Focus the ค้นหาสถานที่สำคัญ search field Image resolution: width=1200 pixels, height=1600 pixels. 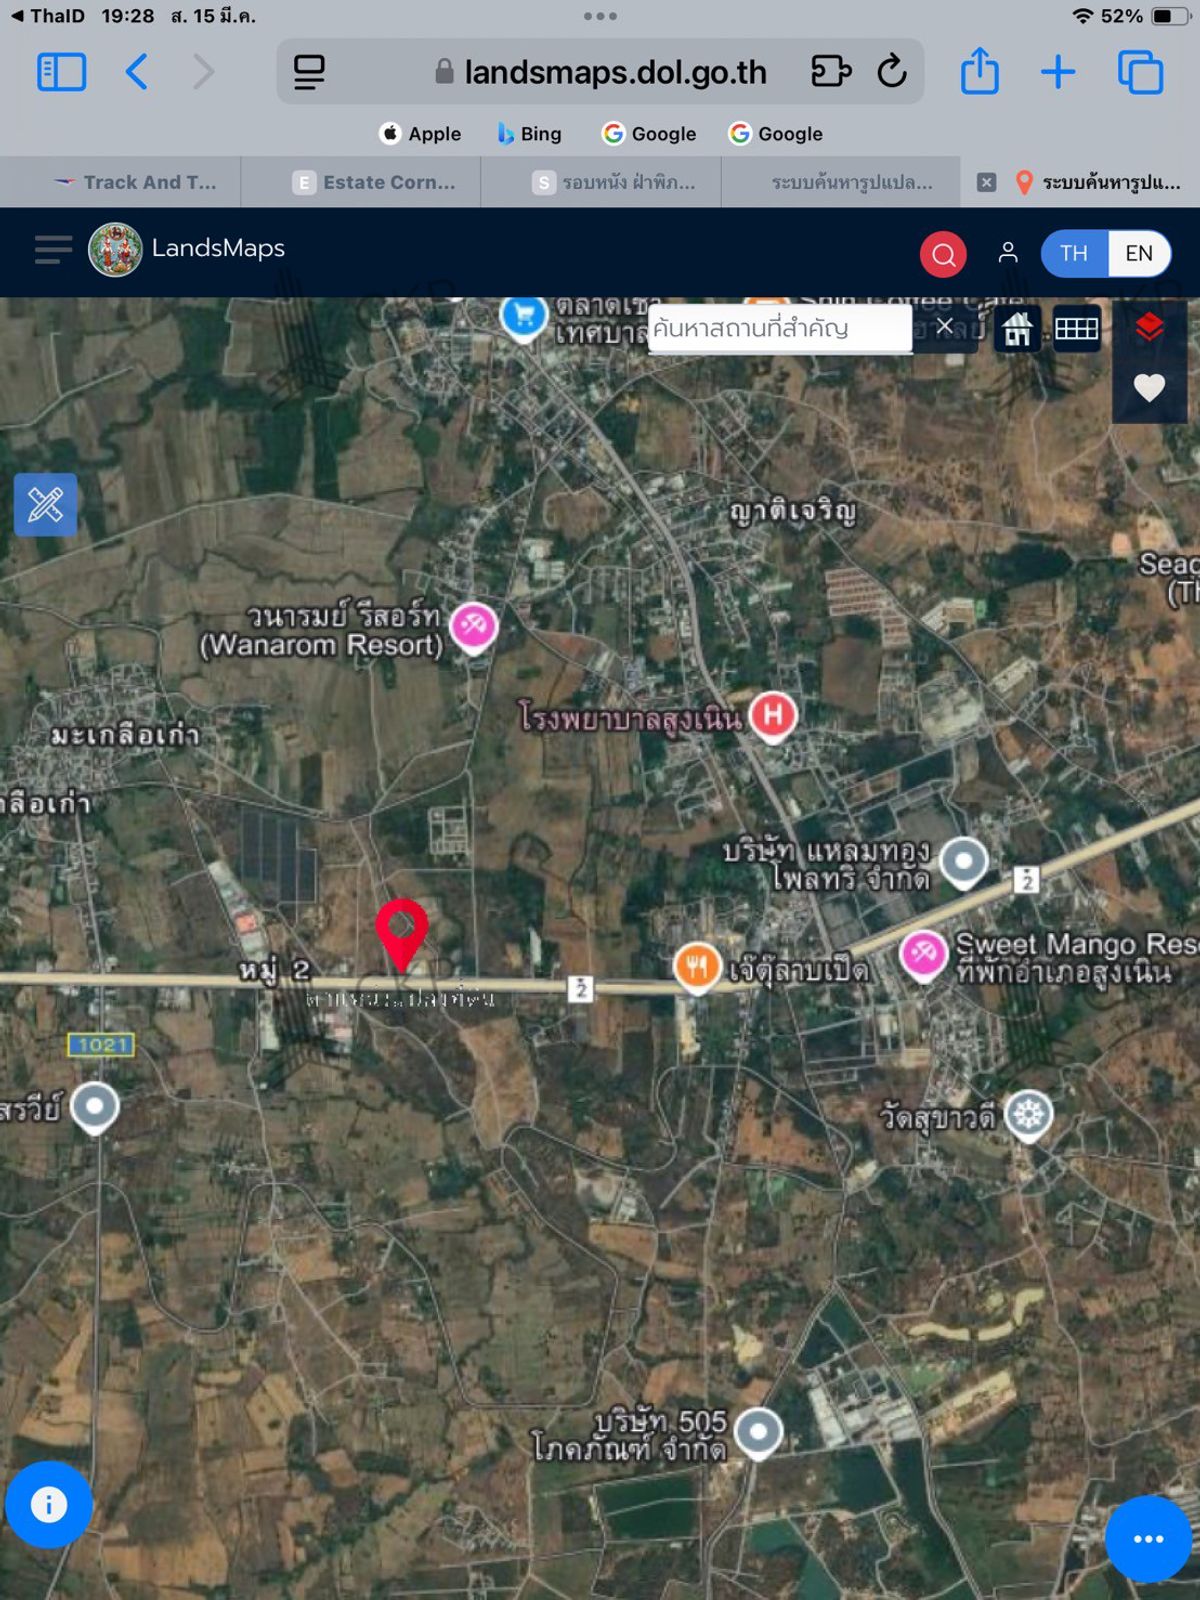(780, 328)
